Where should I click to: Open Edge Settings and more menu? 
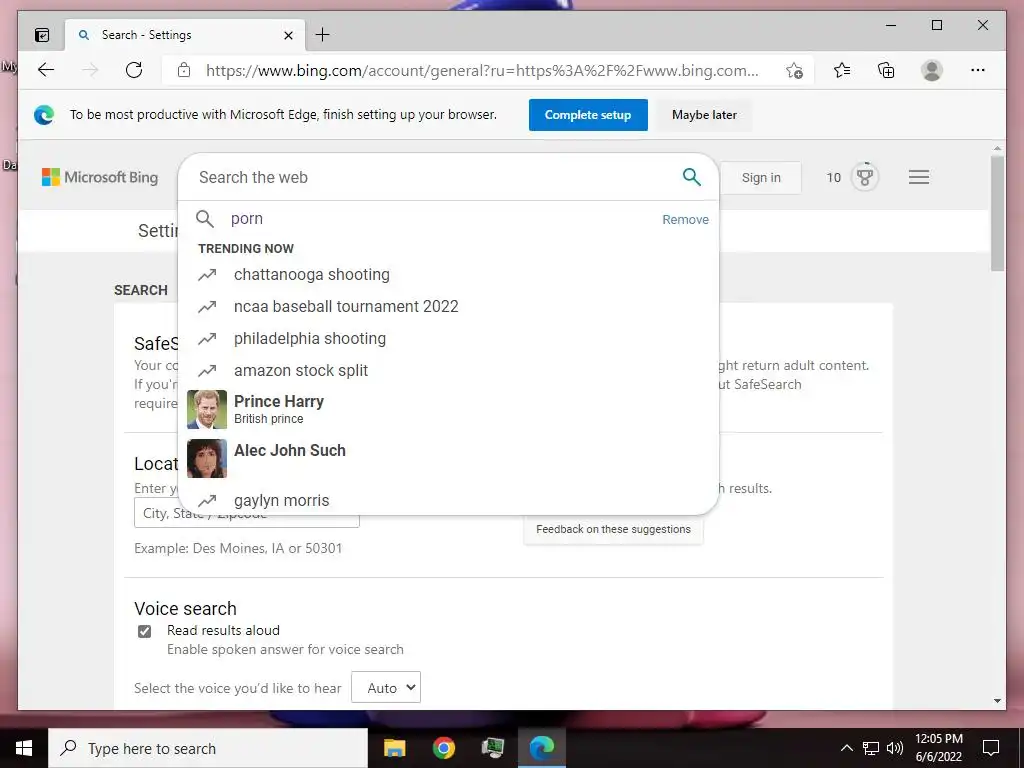click(x=978, y=70)
